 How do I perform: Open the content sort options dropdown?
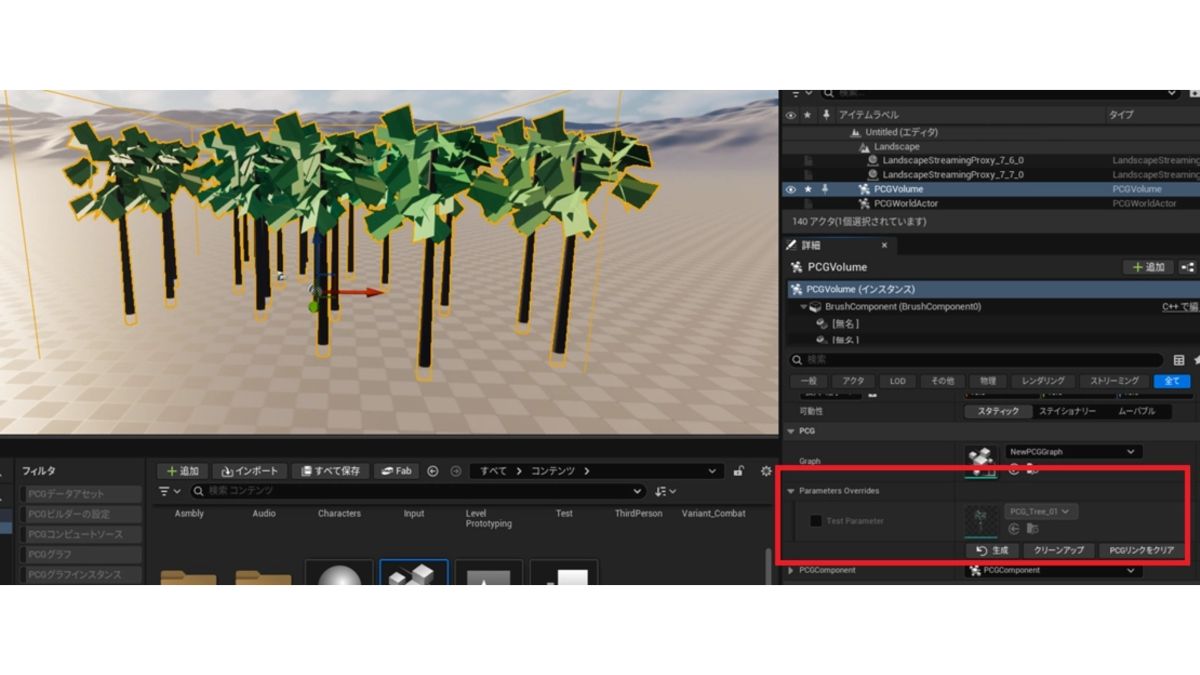(665, 491)
